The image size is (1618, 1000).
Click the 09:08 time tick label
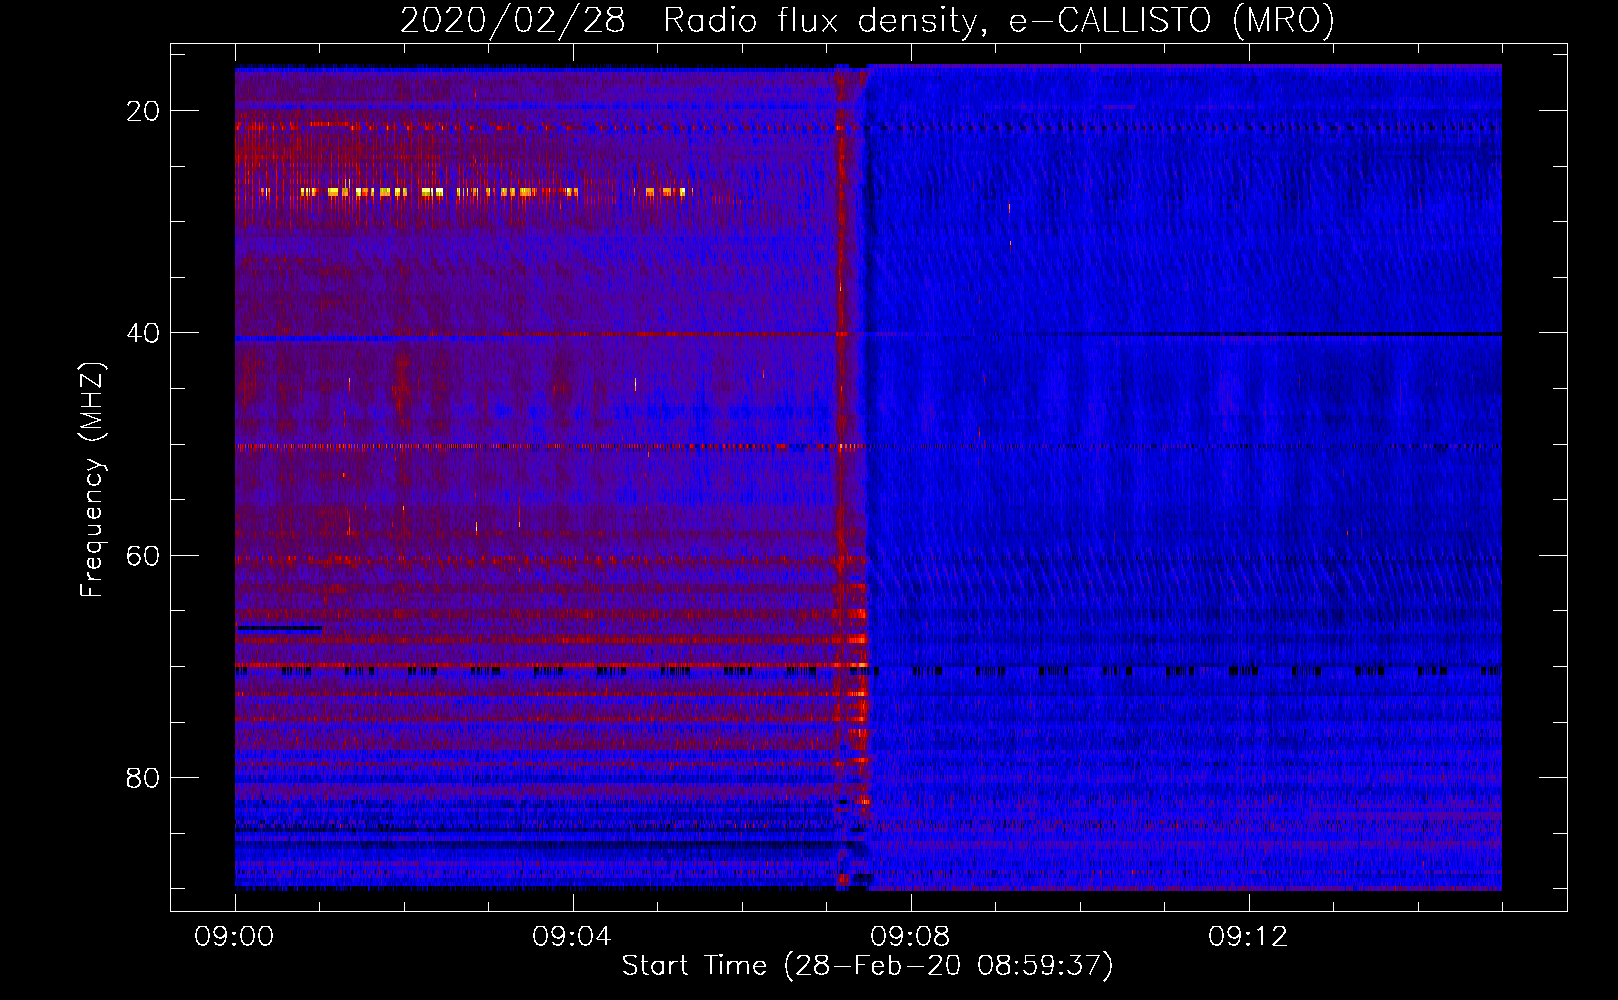(910, 937)
